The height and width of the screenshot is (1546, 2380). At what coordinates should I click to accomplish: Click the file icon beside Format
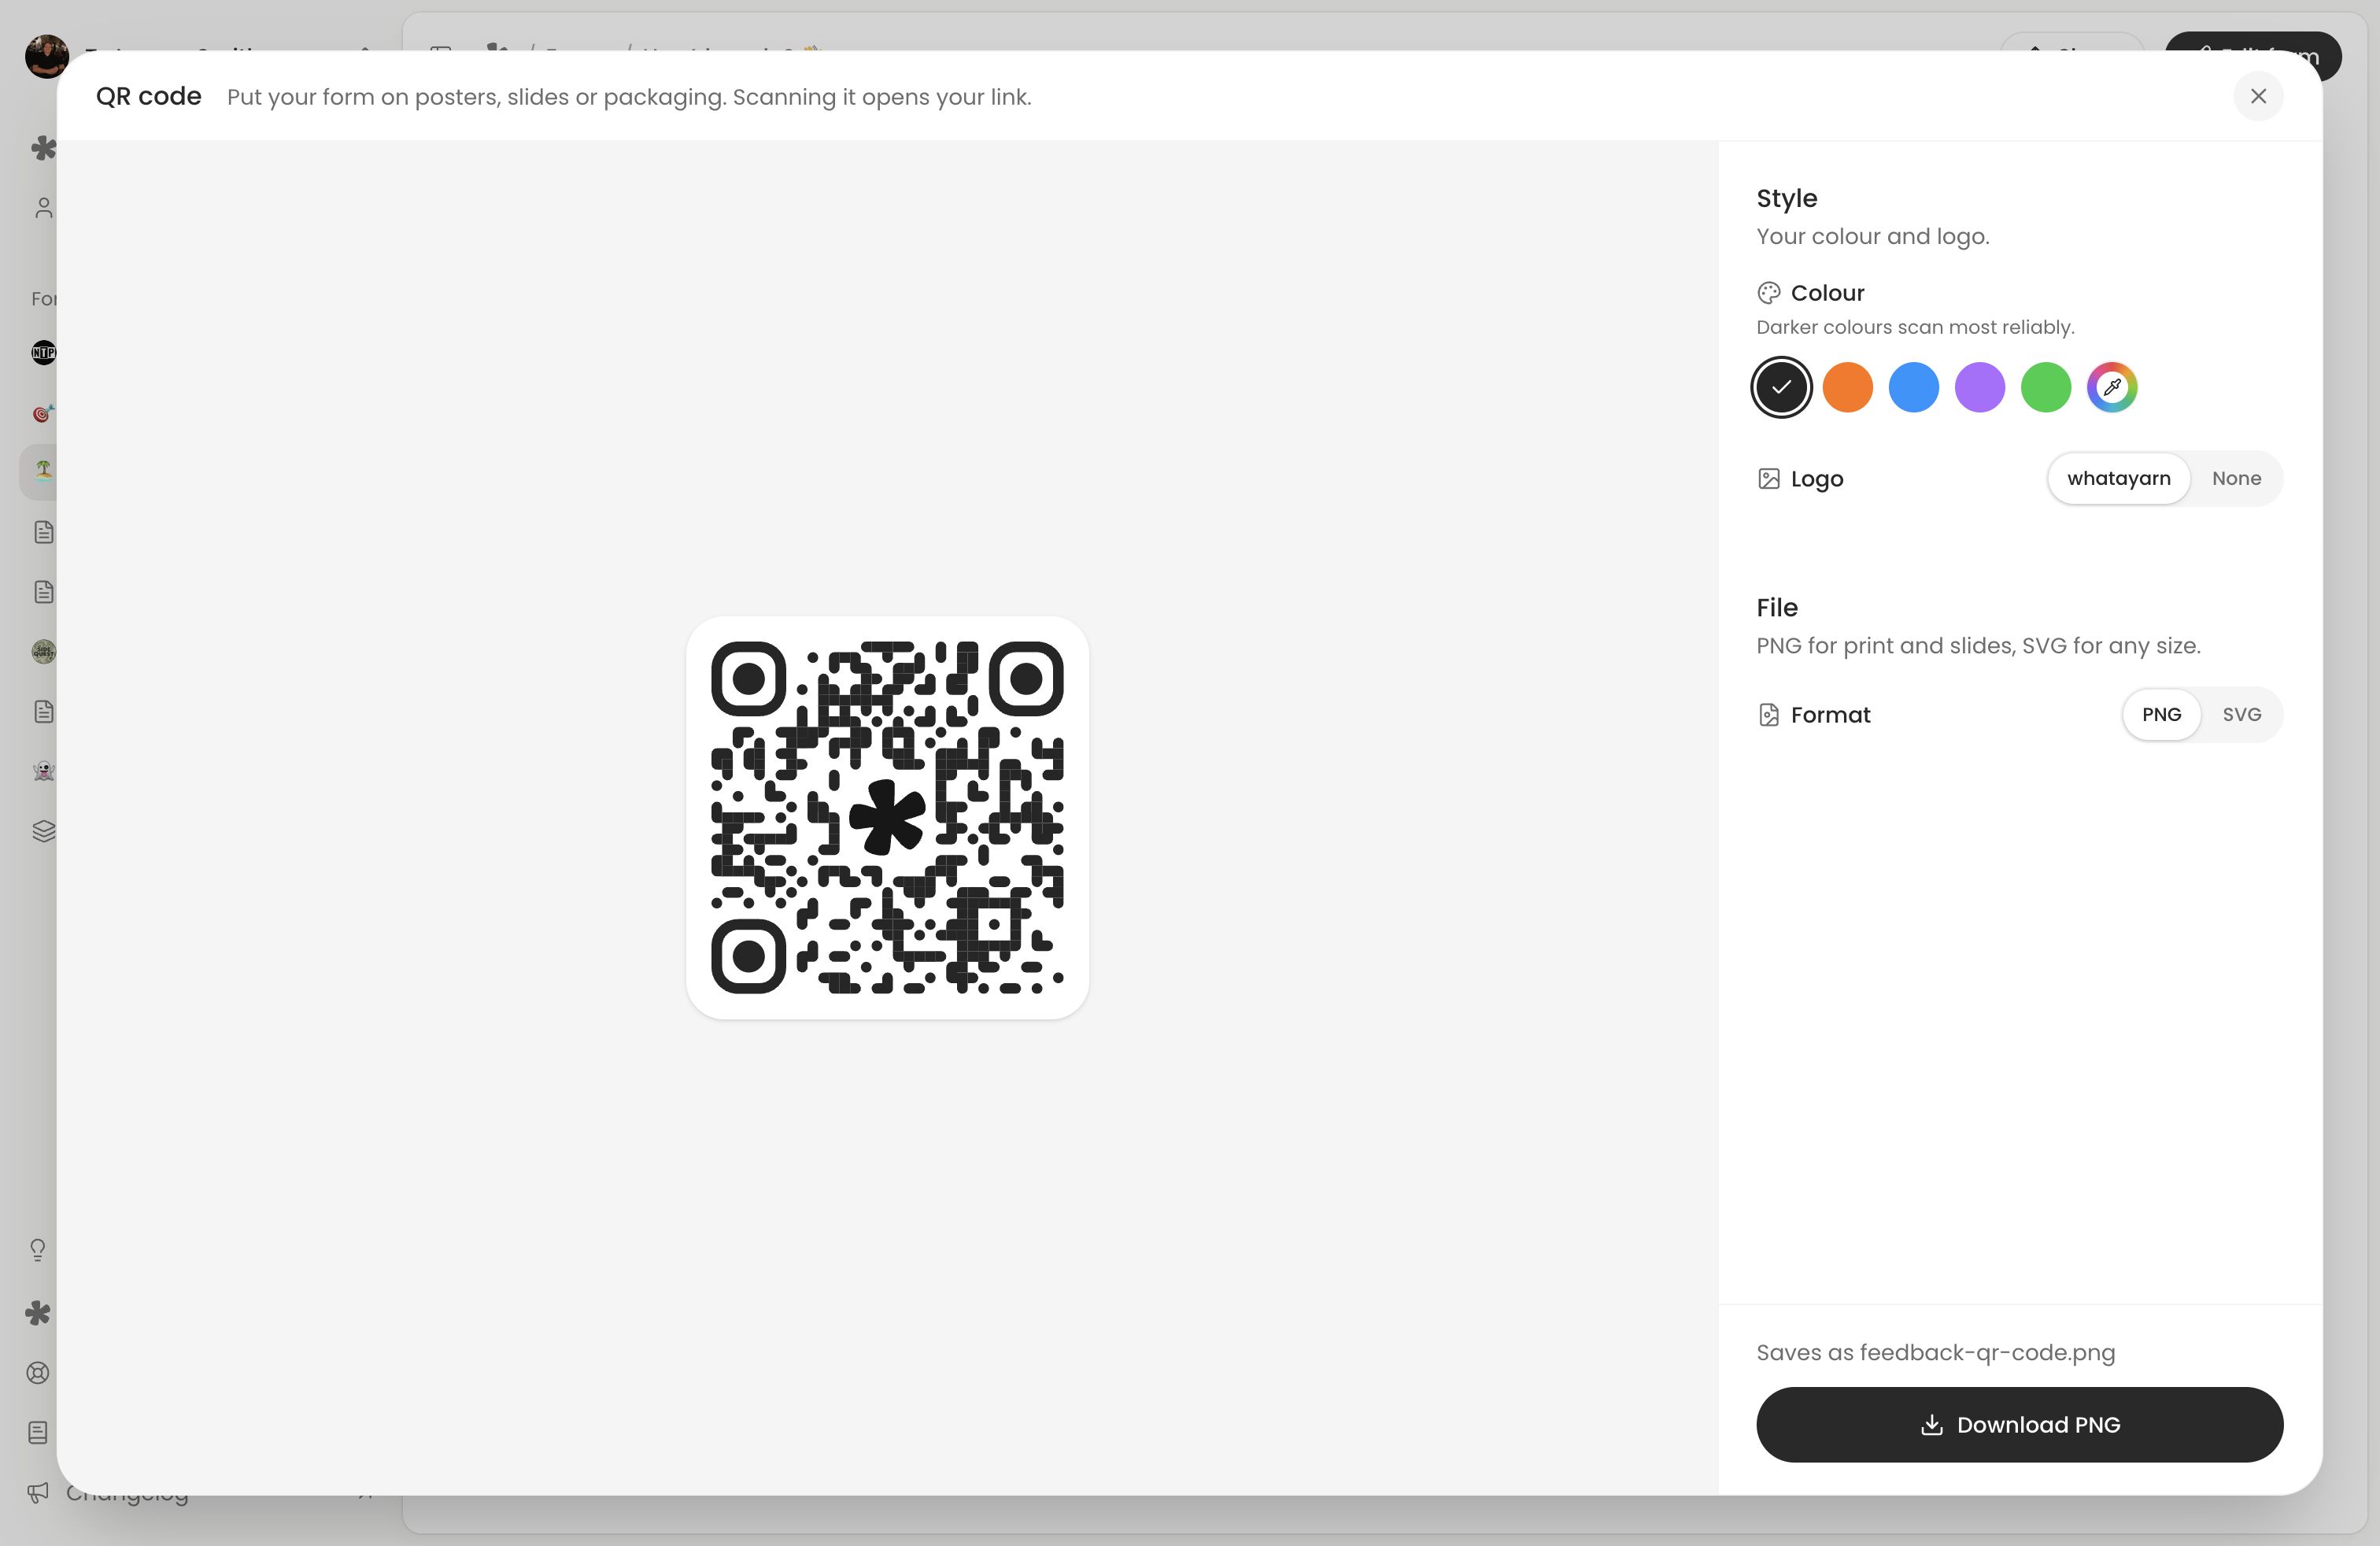click(1768, 715)
